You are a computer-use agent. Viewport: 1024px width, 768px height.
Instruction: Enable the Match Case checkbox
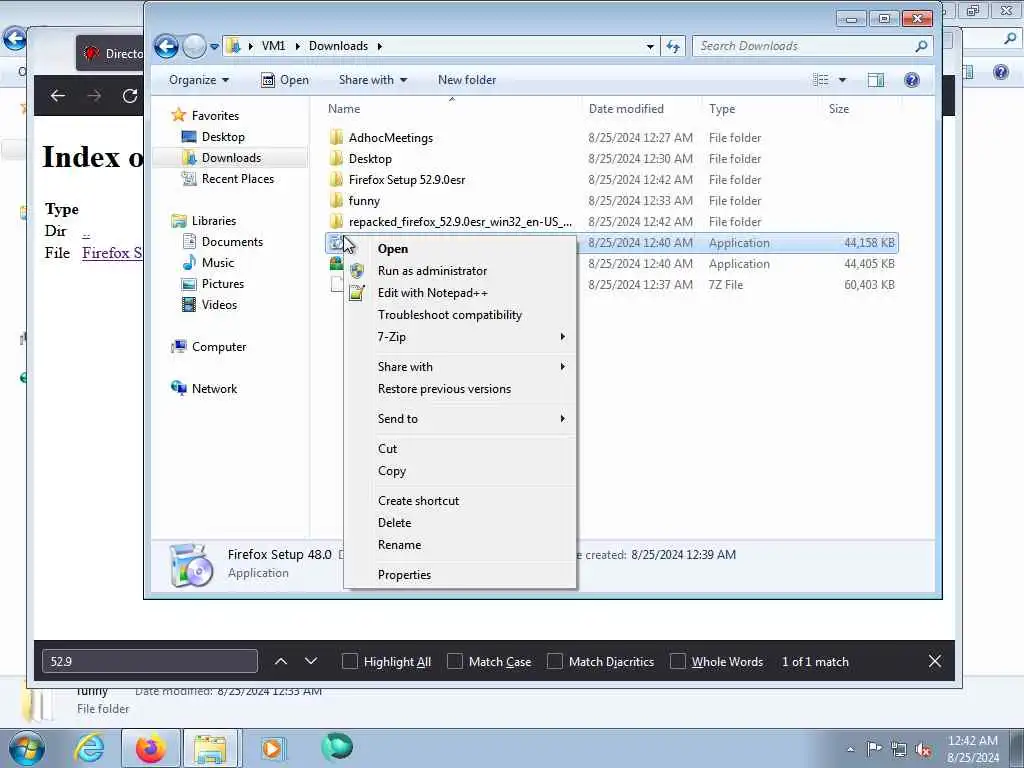[x=455, y=662]
